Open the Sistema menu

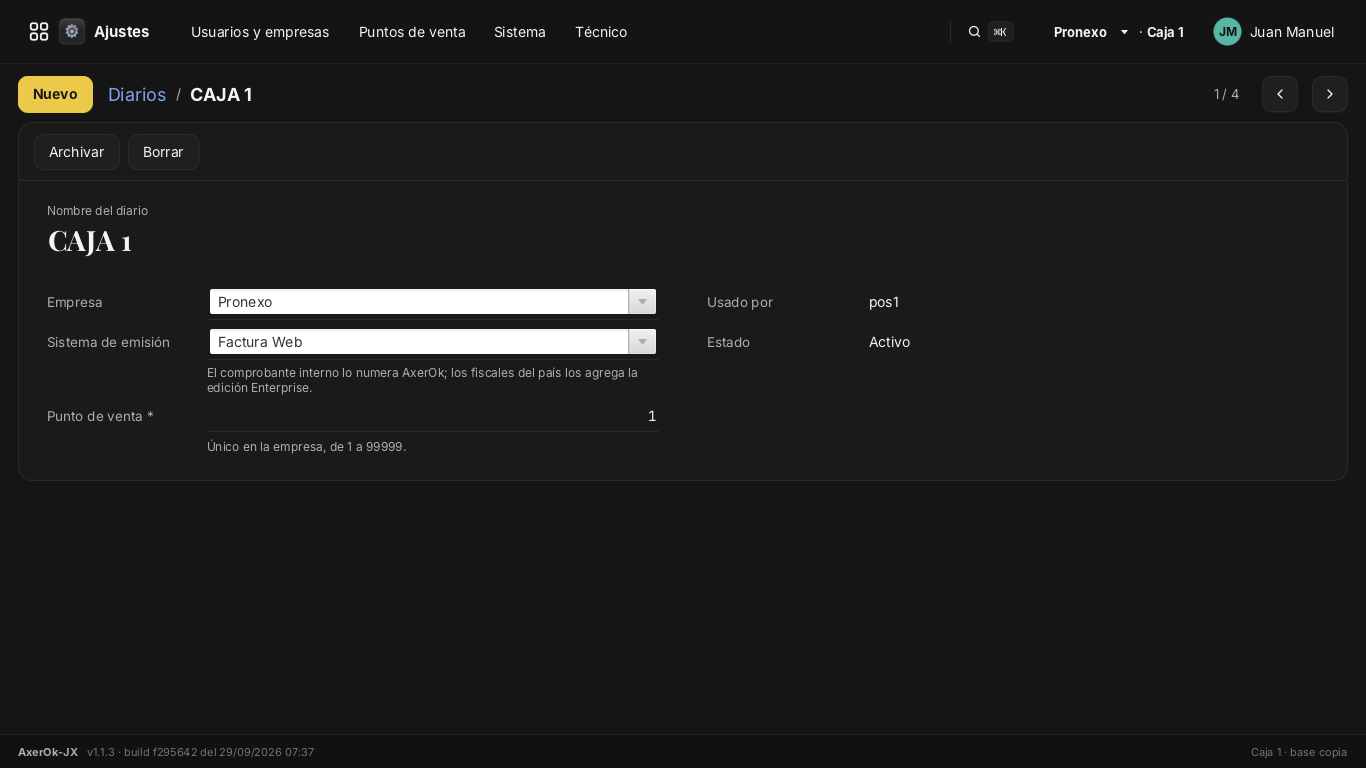(520, 32)
